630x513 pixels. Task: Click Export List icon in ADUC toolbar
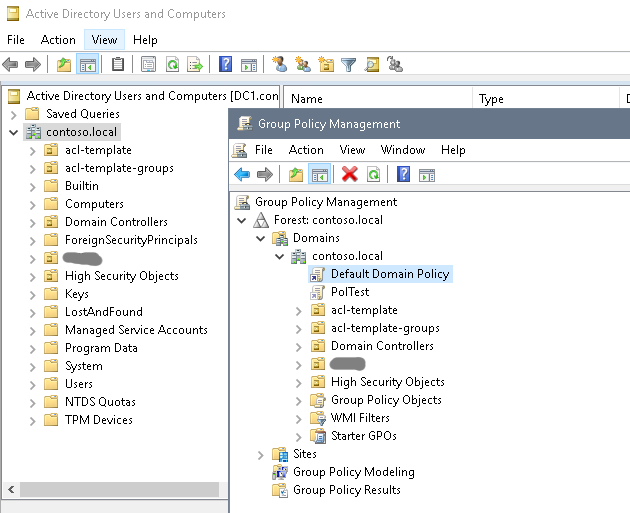tap(195, 64)
